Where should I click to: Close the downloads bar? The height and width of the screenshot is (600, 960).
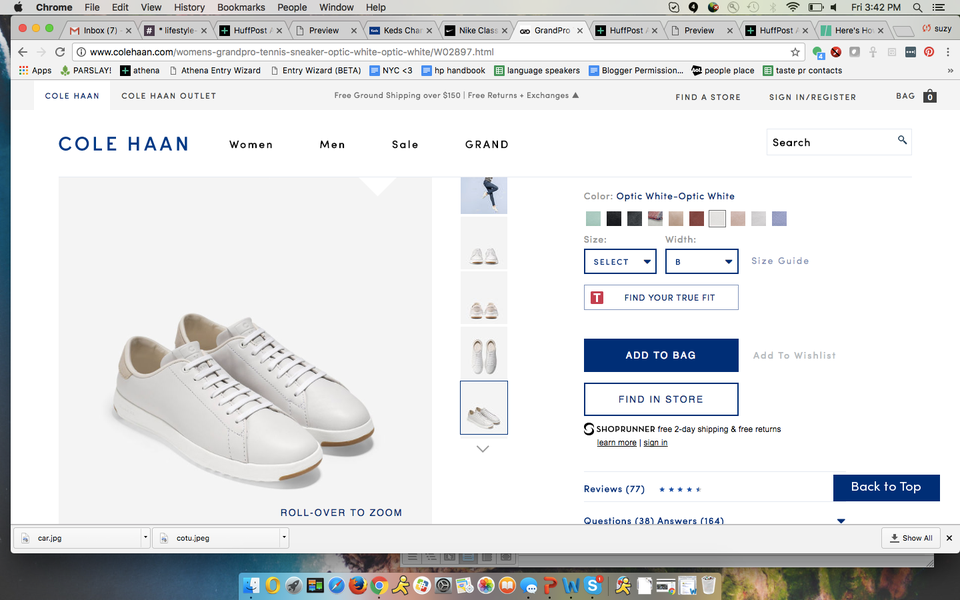(949, 538)
